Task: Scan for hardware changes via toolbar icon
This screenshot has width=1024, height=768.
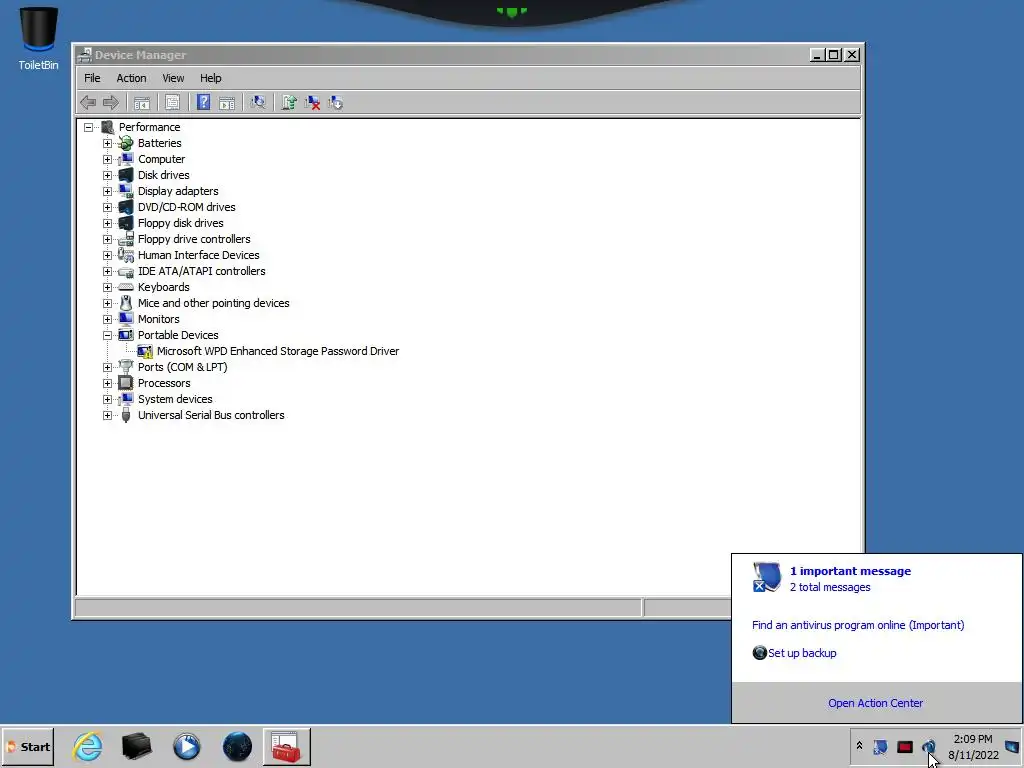Action: point(258,103)
